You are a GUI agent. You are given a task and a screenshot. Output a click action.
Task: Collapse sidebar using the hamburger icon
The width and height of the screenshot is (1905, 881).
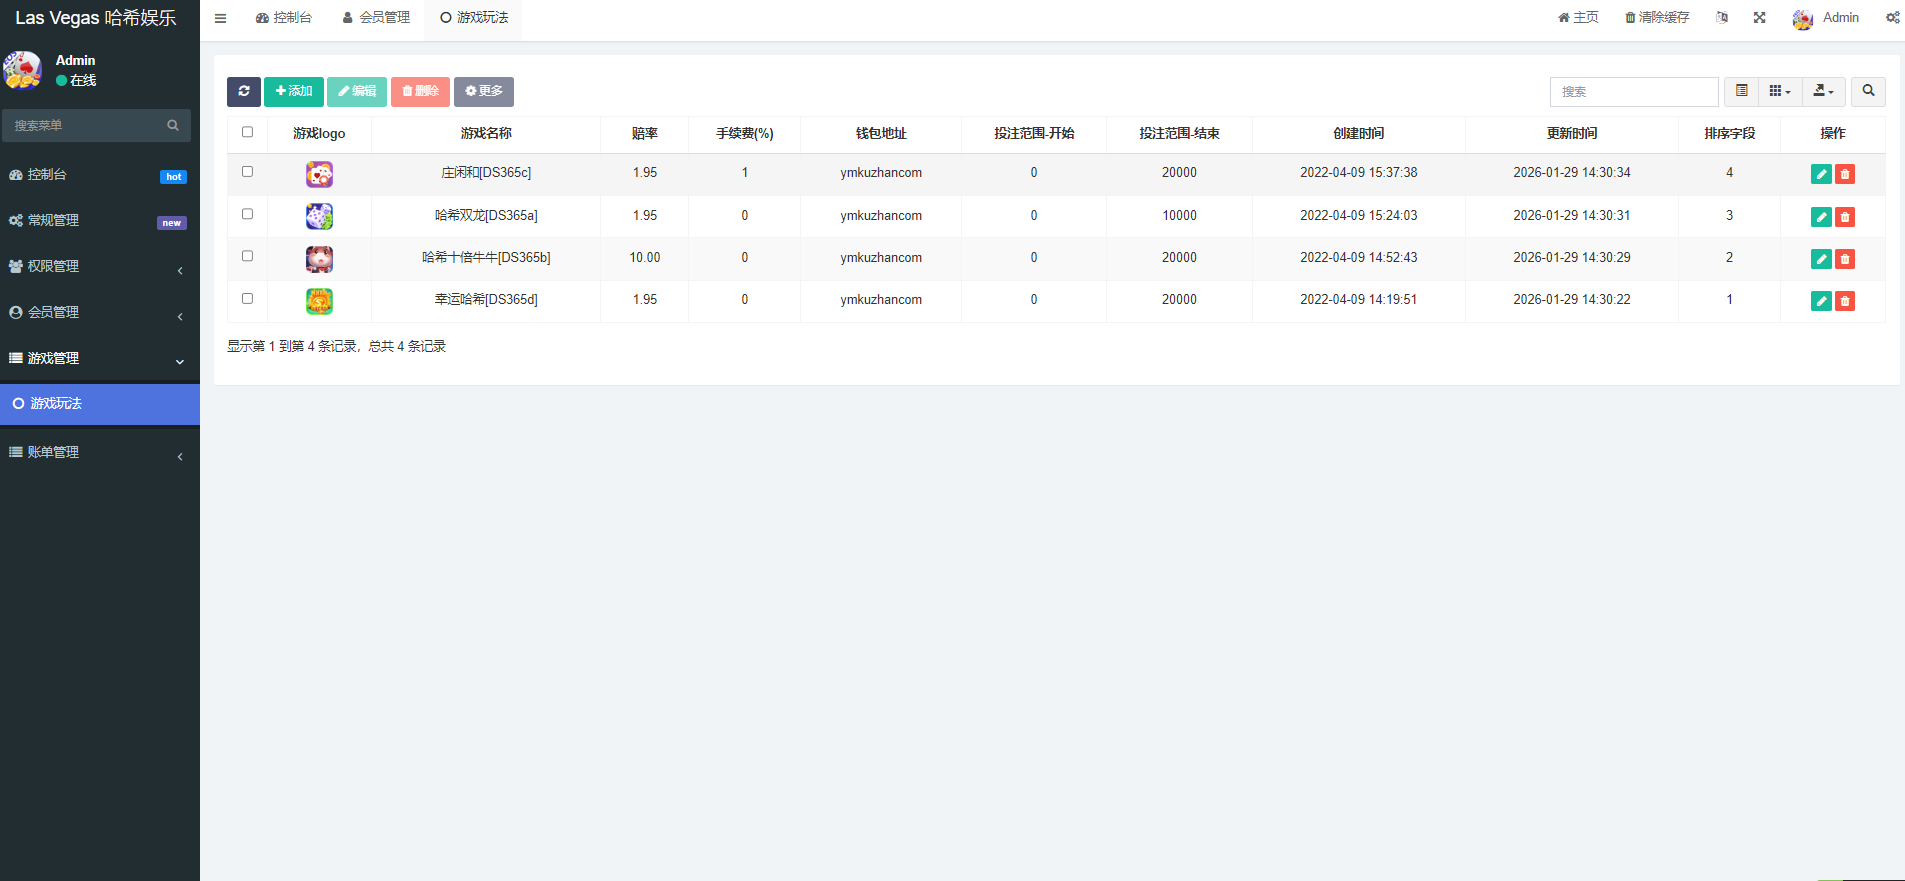point(220,18)
